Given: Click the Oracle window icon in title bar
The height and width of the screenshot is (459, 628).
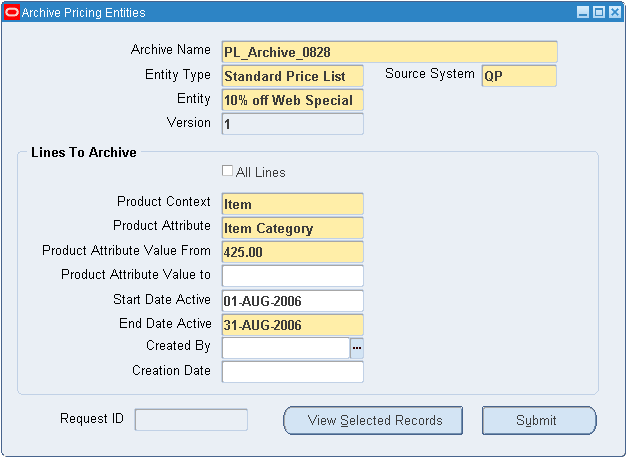Looking at the screenshot, I should click(13, 12).
